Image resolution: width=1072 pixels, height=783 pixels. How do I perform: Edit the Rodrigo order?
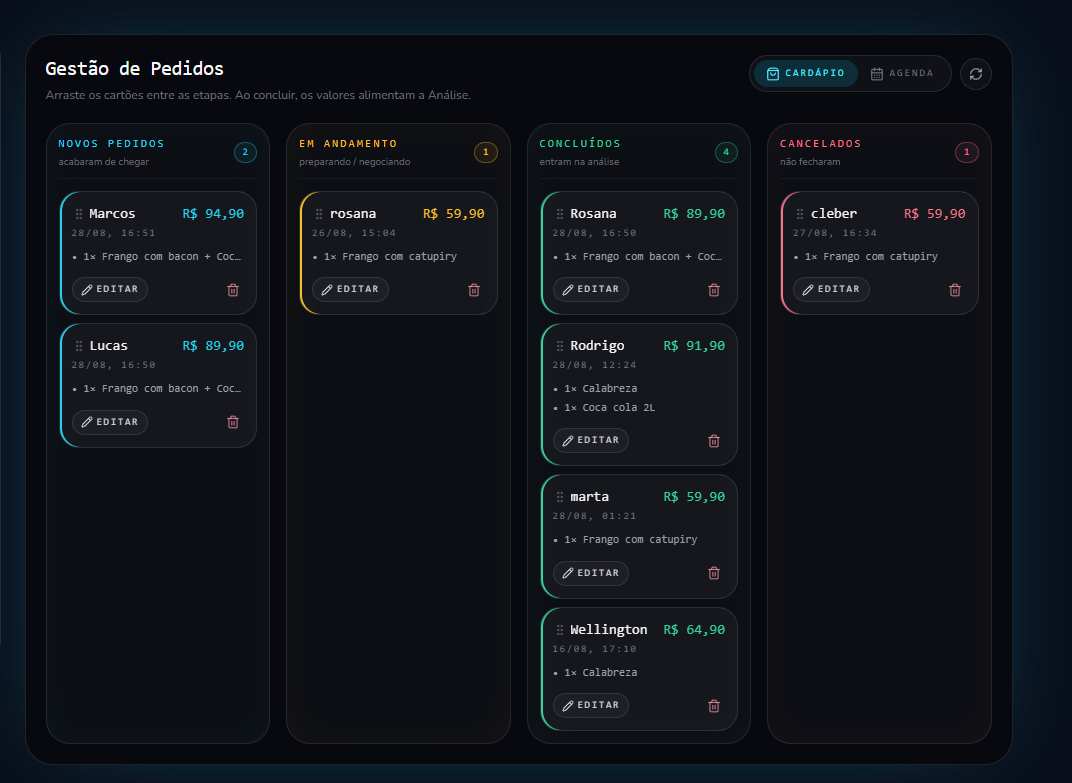[591, 440]
